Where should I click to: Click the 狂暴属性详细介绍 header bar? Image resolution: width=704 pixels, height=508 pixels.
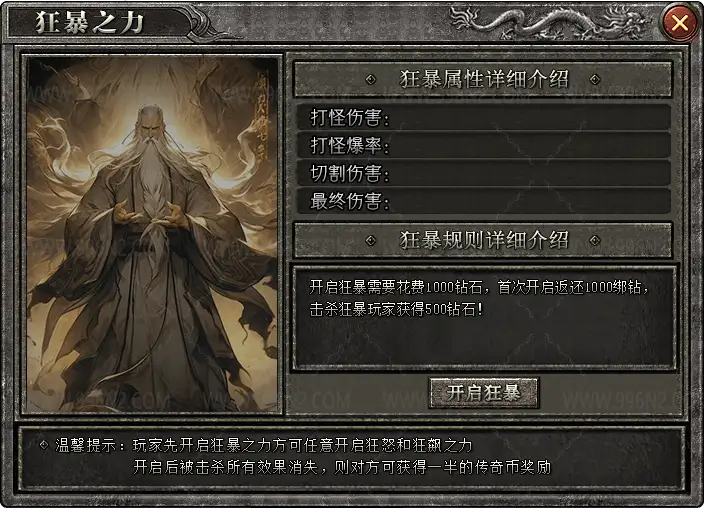click(x=483, y=80)
